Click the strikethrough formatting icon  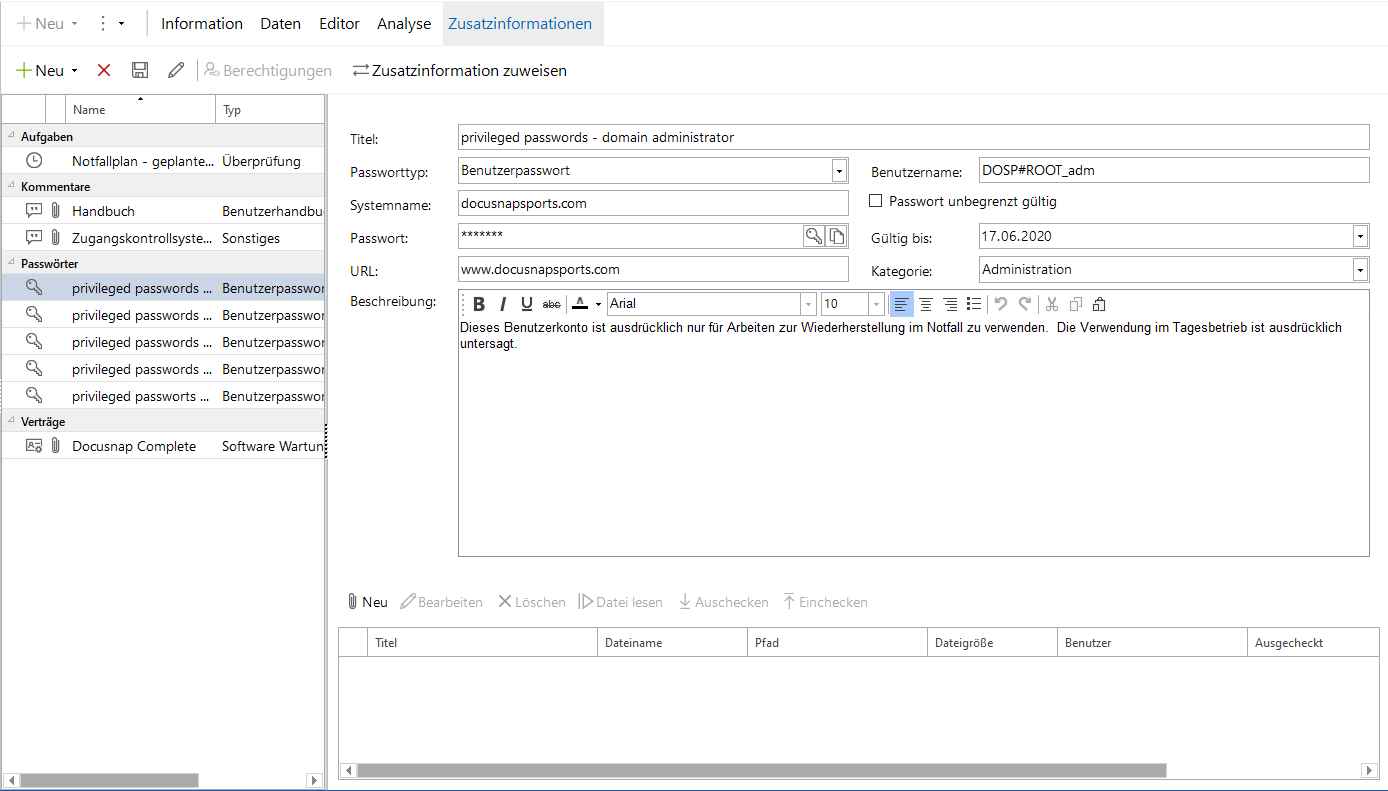[551, 304]
